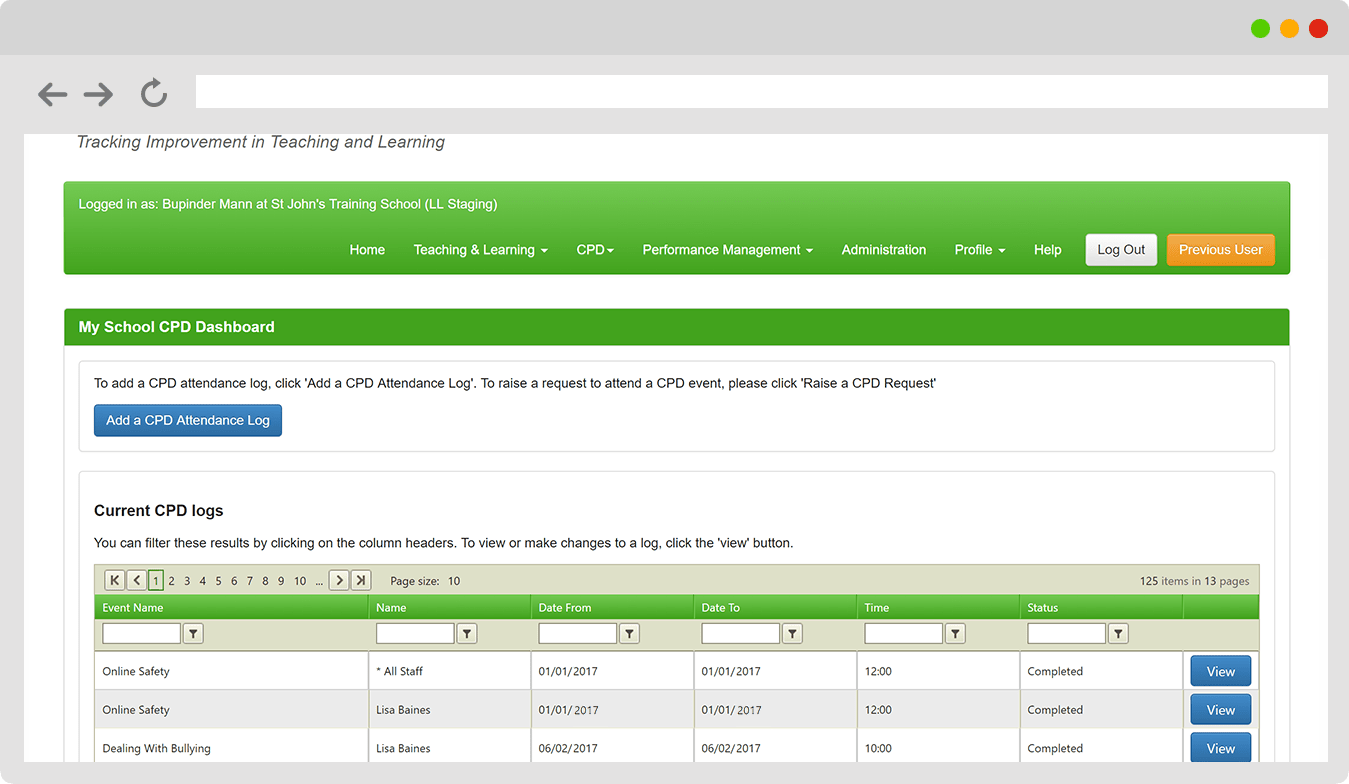Focus the Date From filter text box
This screenshot has height=784, width=1349.
(x=578, y=633)
